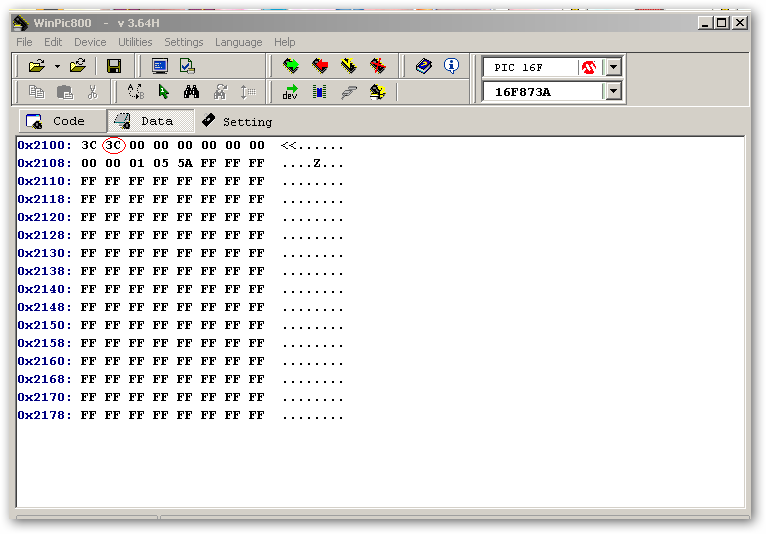Click the ASCII text '....Z...' in second row
Image resolution: width=766 pixels, height=534 pixels.
(313, 164)
